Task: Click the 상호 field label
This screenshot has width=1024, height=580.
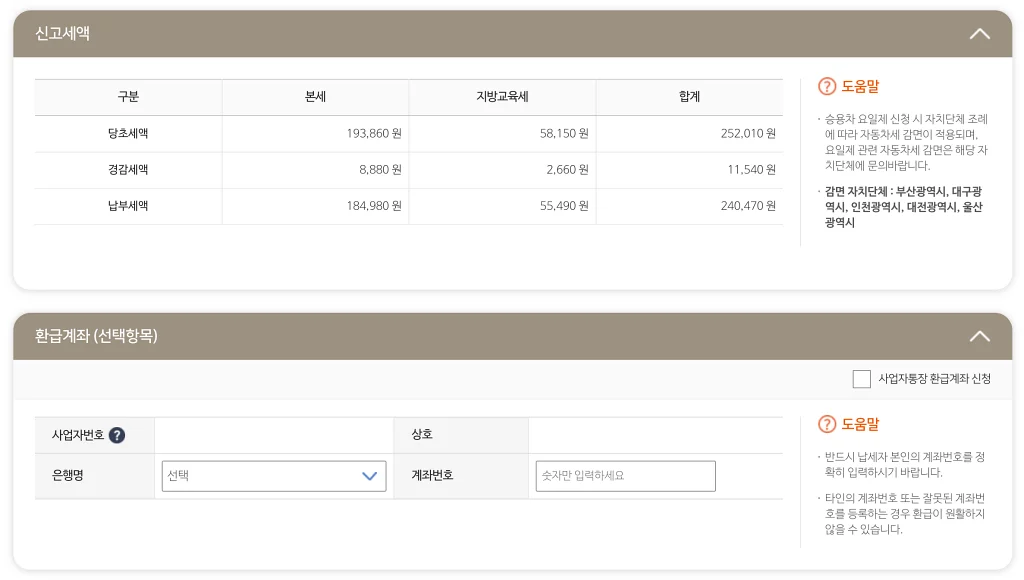Action: (422, 434)
